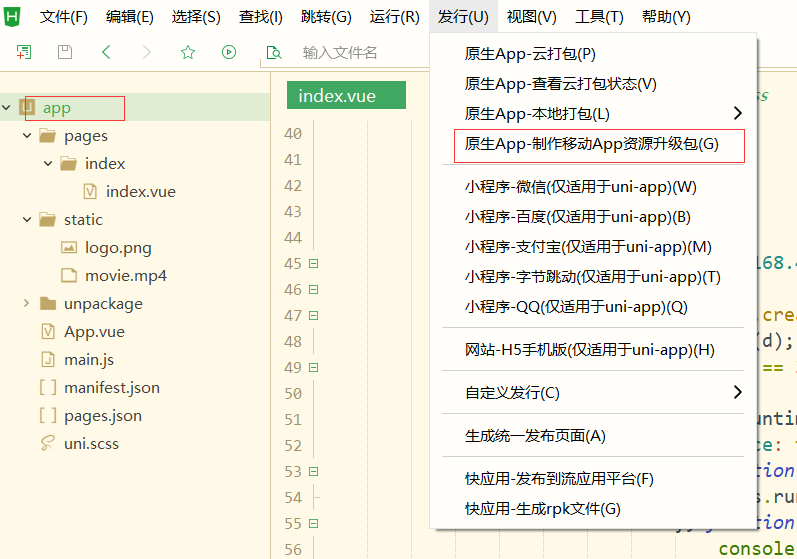Create a new file with toolbar icon
This screenshot has height=559, width=797.
click(x=23, y=52)
